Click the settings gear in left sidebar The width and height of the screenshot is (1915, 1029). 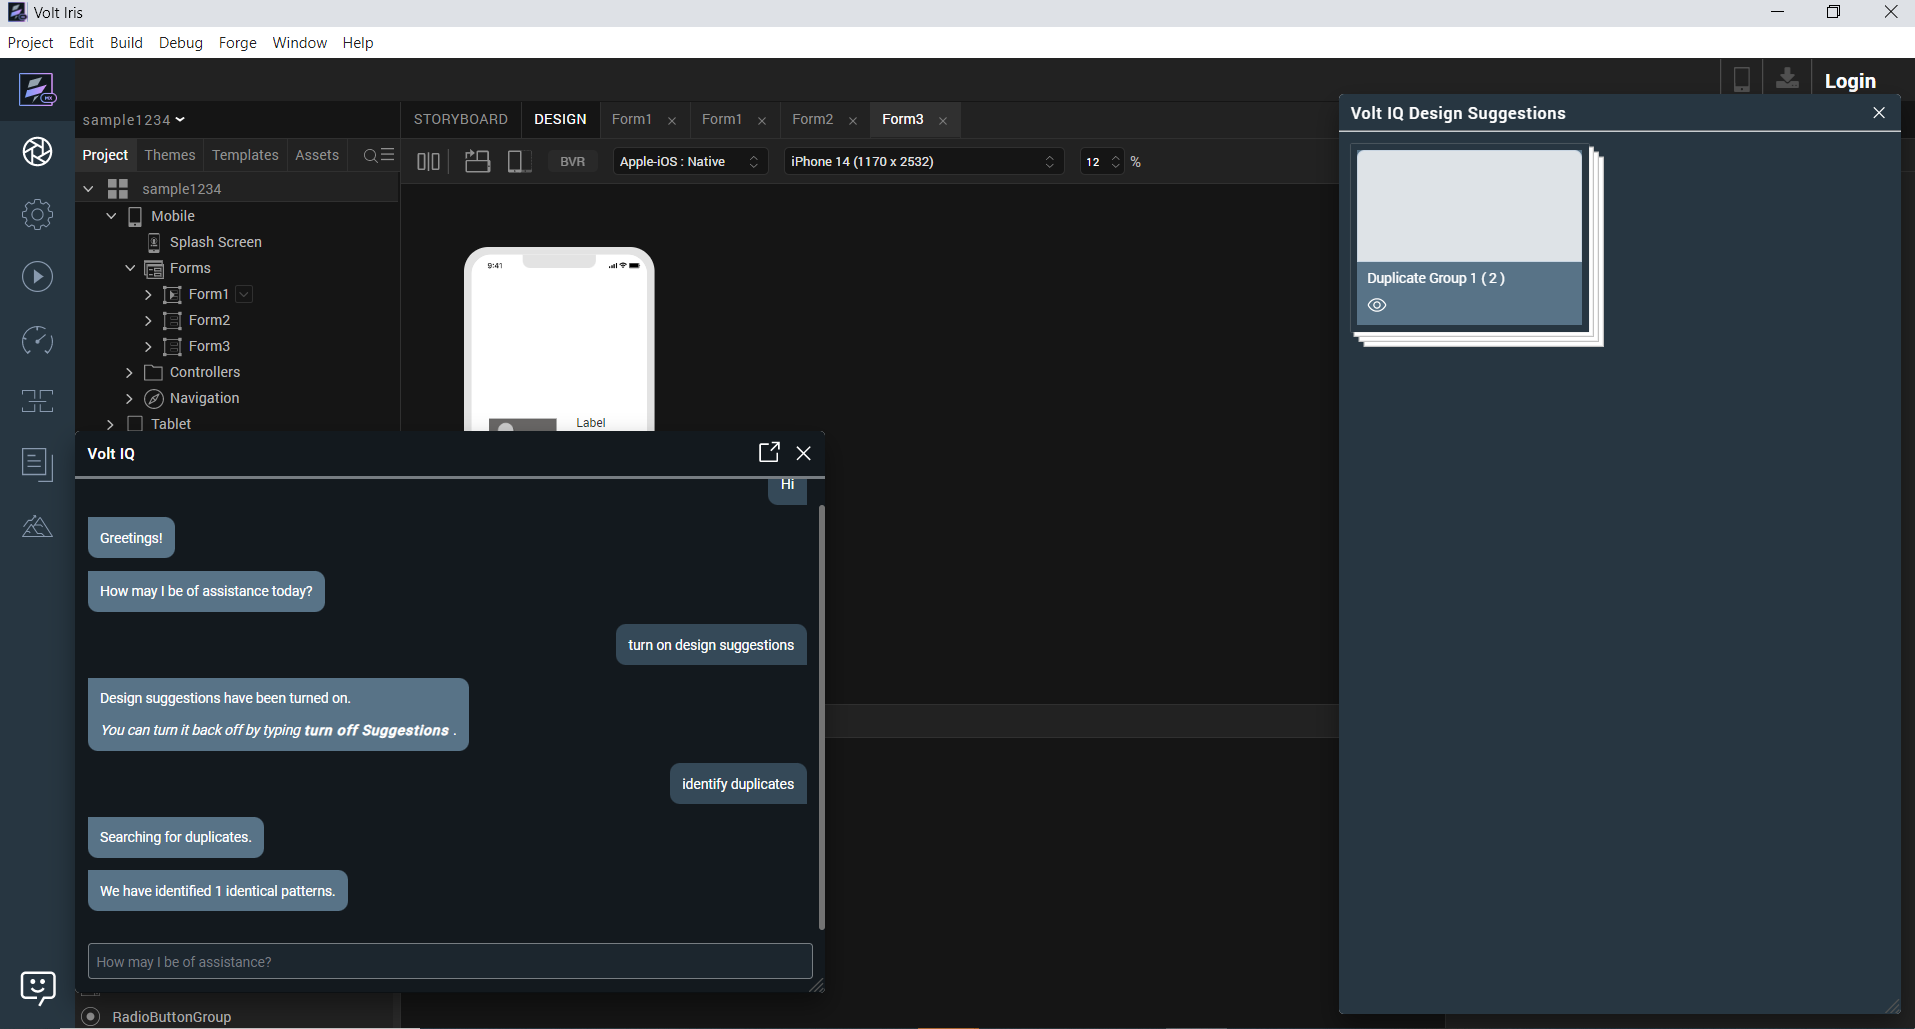[x=38, y=214]
